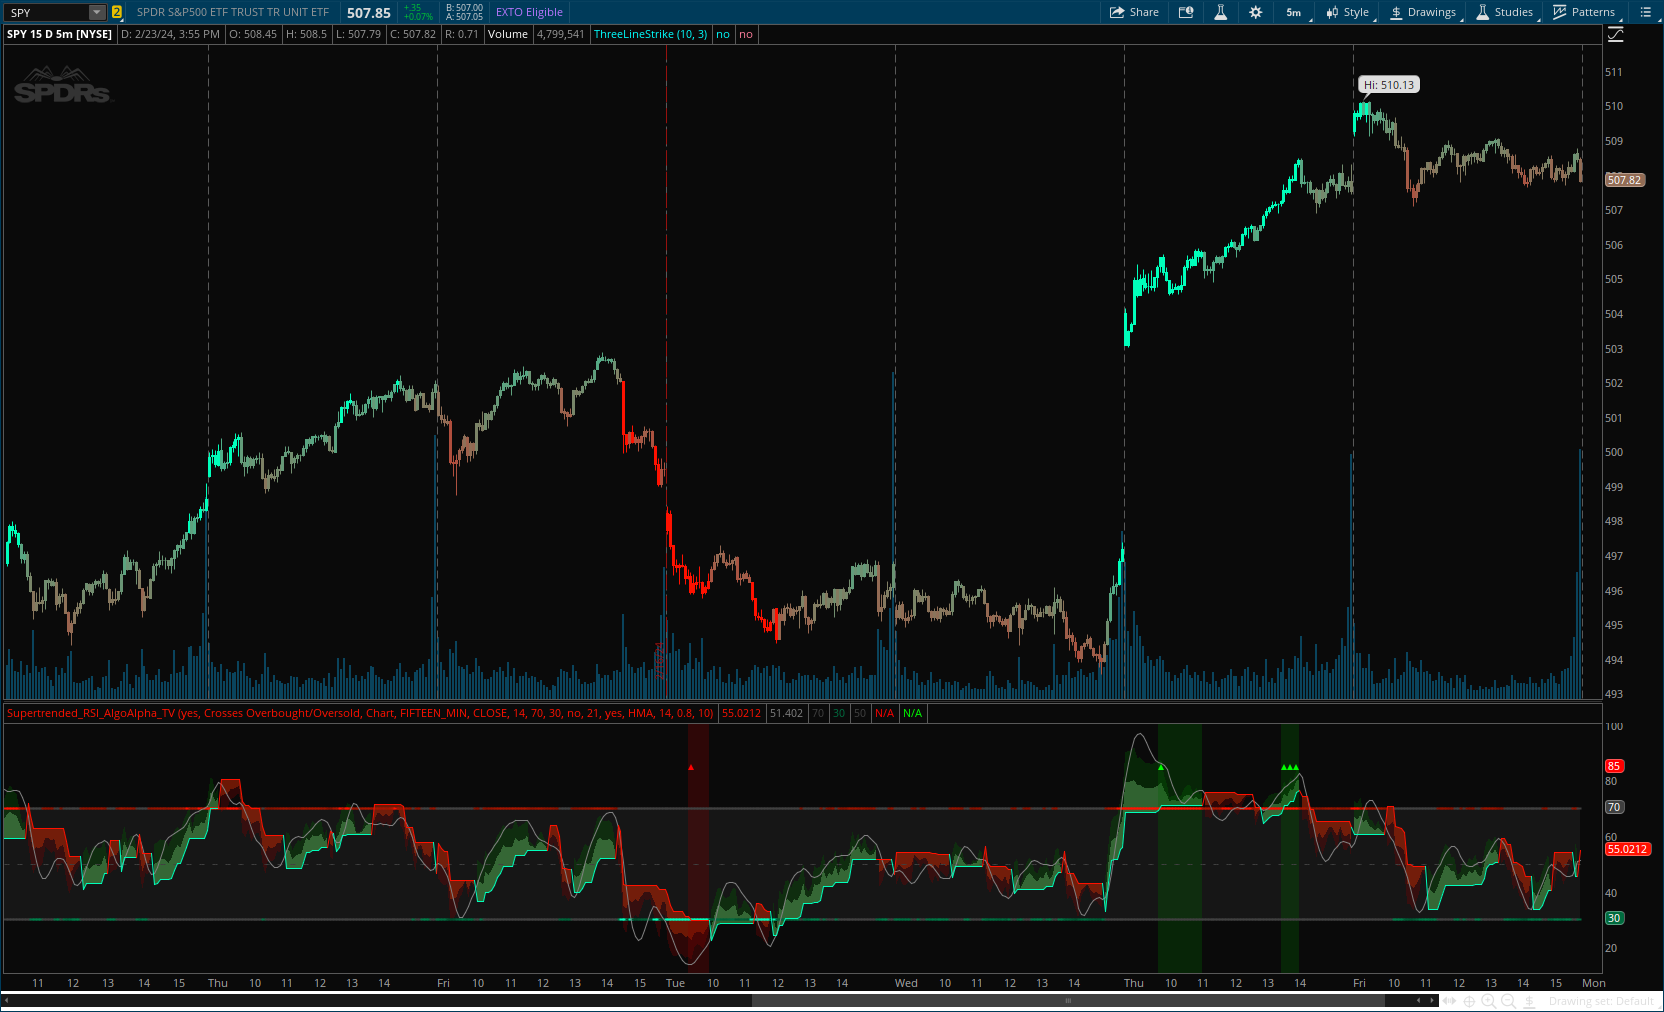Open the 5m timeframe selector
Image resolution: width=1664 pixels, height=1012 pixels.
coord(1295,12)
